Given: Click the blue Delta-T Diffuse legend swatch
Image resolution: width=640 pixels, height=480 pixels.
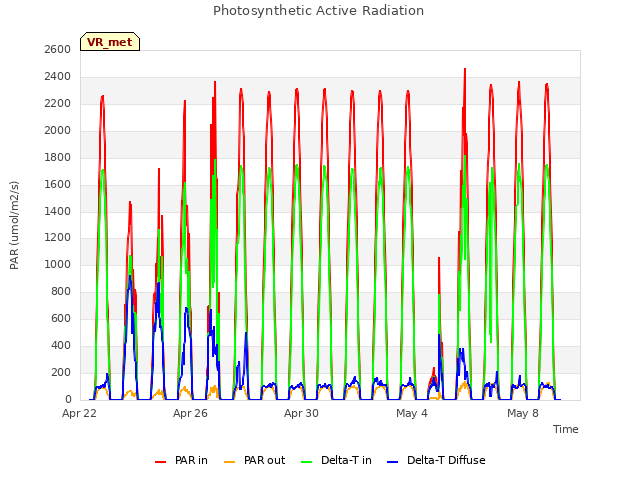Looking at the screenshot, I should (392, 462).
